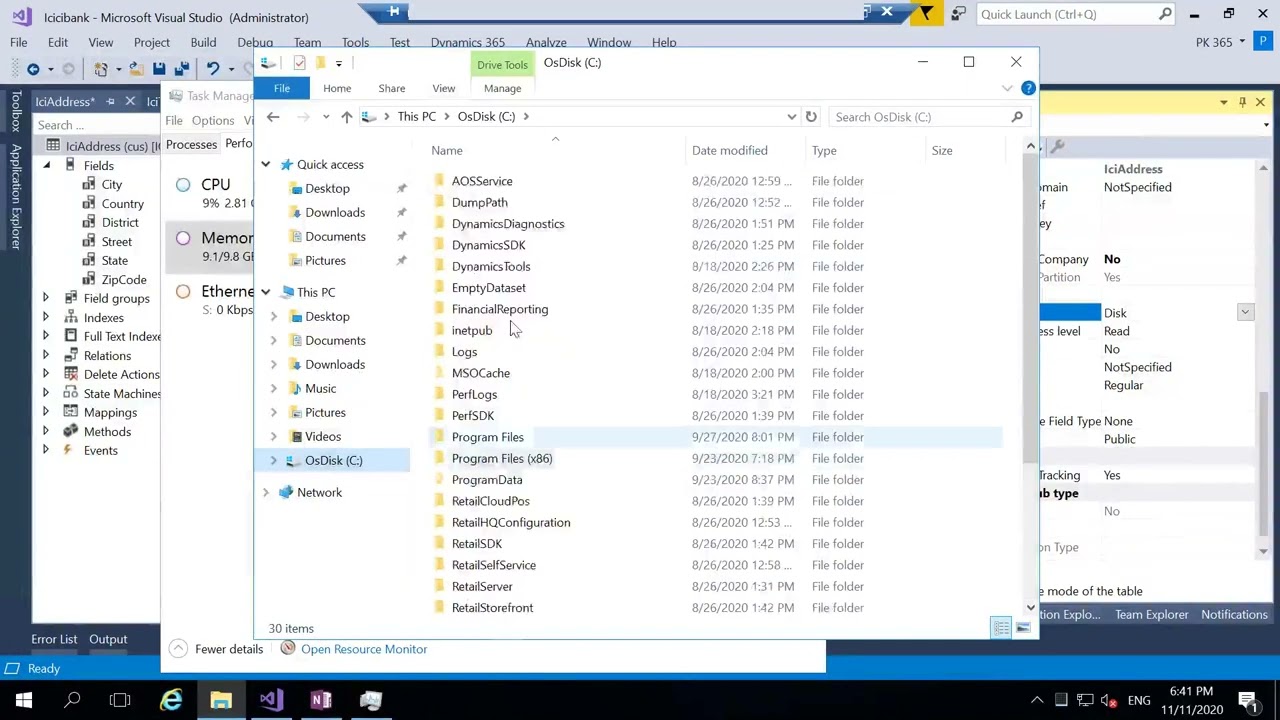Click the refresh icon beside address bar

[x=811, y=117]
